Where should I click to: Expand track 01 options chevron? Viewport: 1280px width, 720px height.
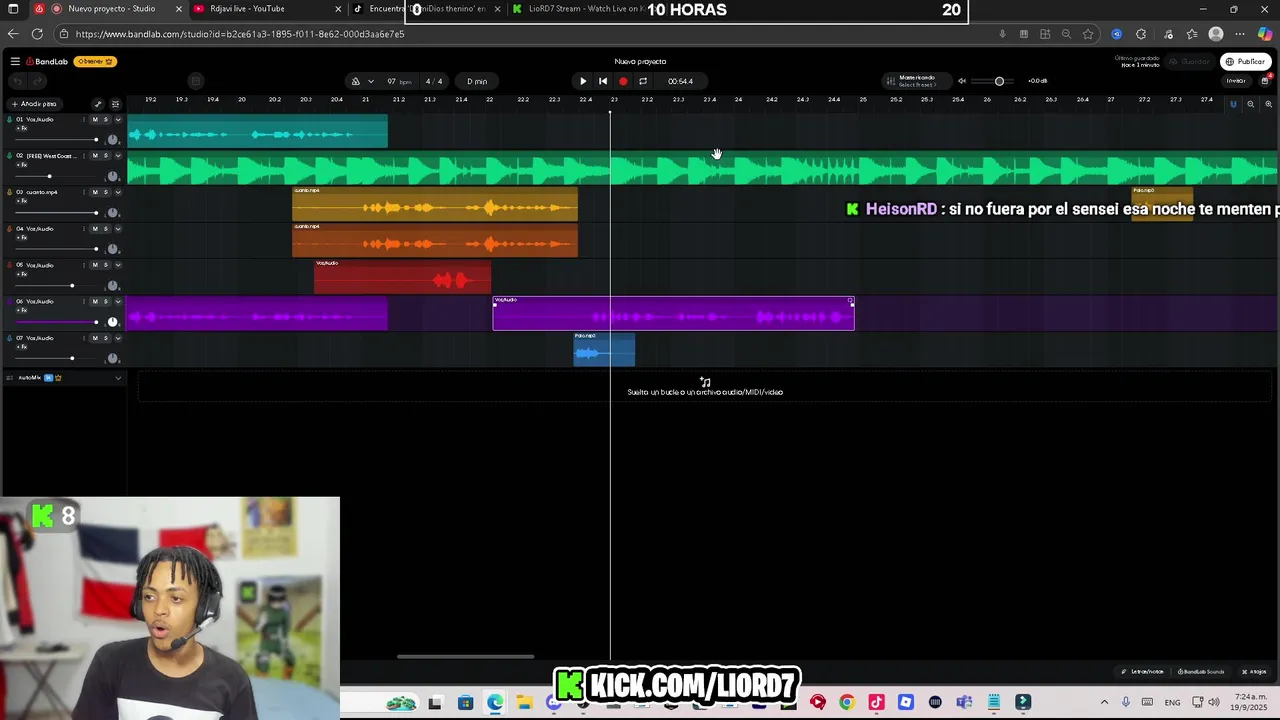(118, 120)
